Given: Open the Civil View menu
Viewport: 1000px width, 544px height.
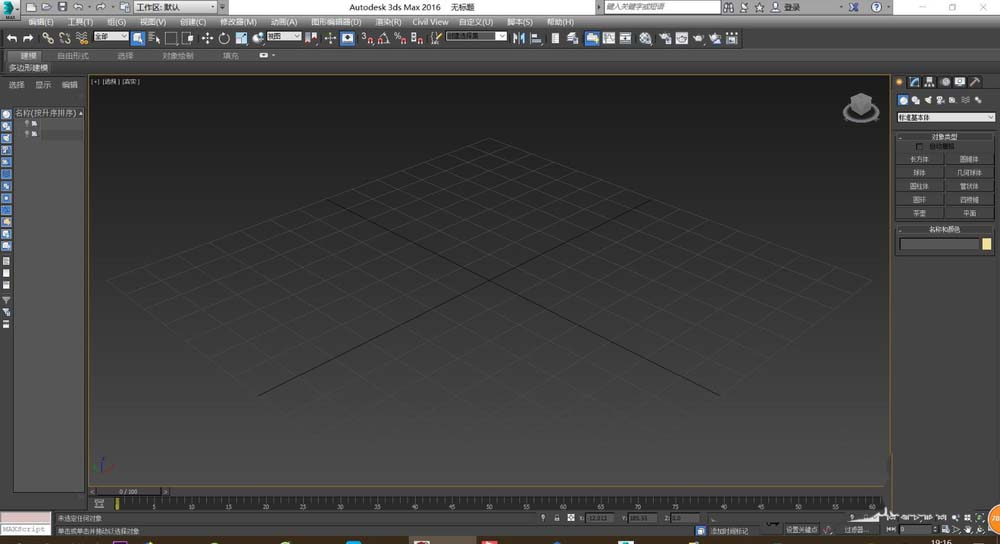Looking at the screenshot, I should 430,22.
